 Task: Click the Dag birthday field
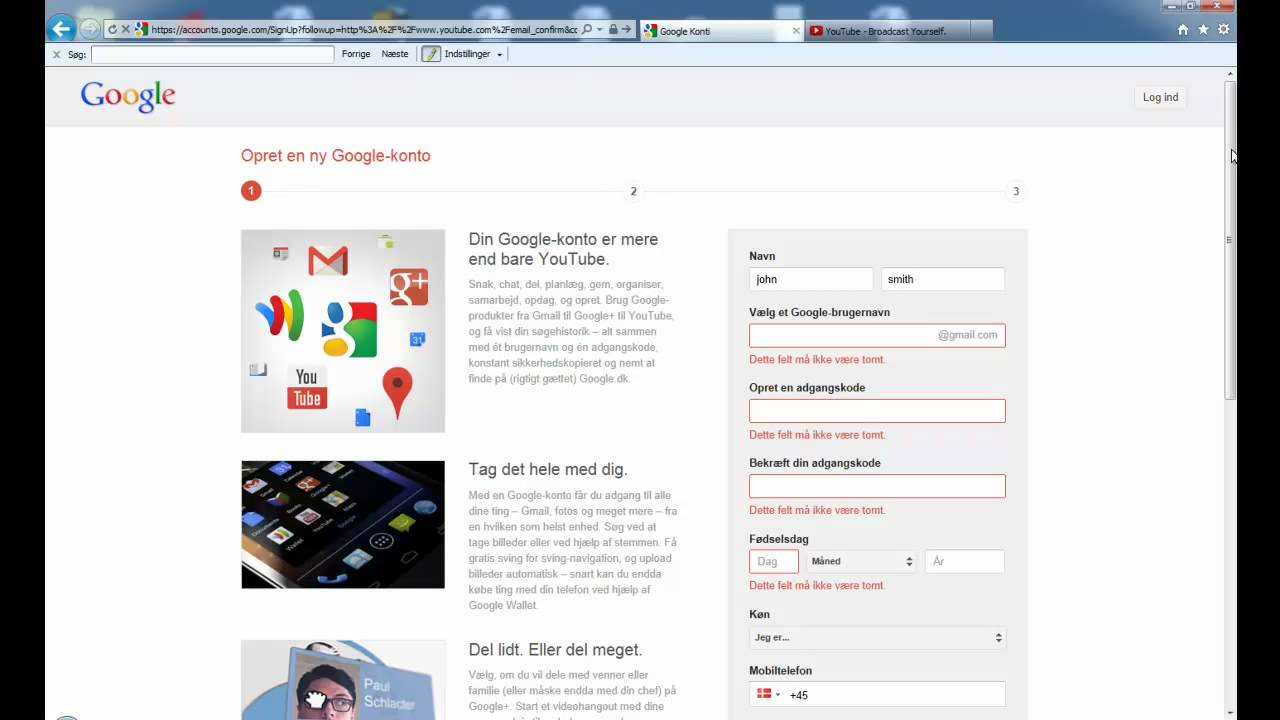(x=774, y=561)
